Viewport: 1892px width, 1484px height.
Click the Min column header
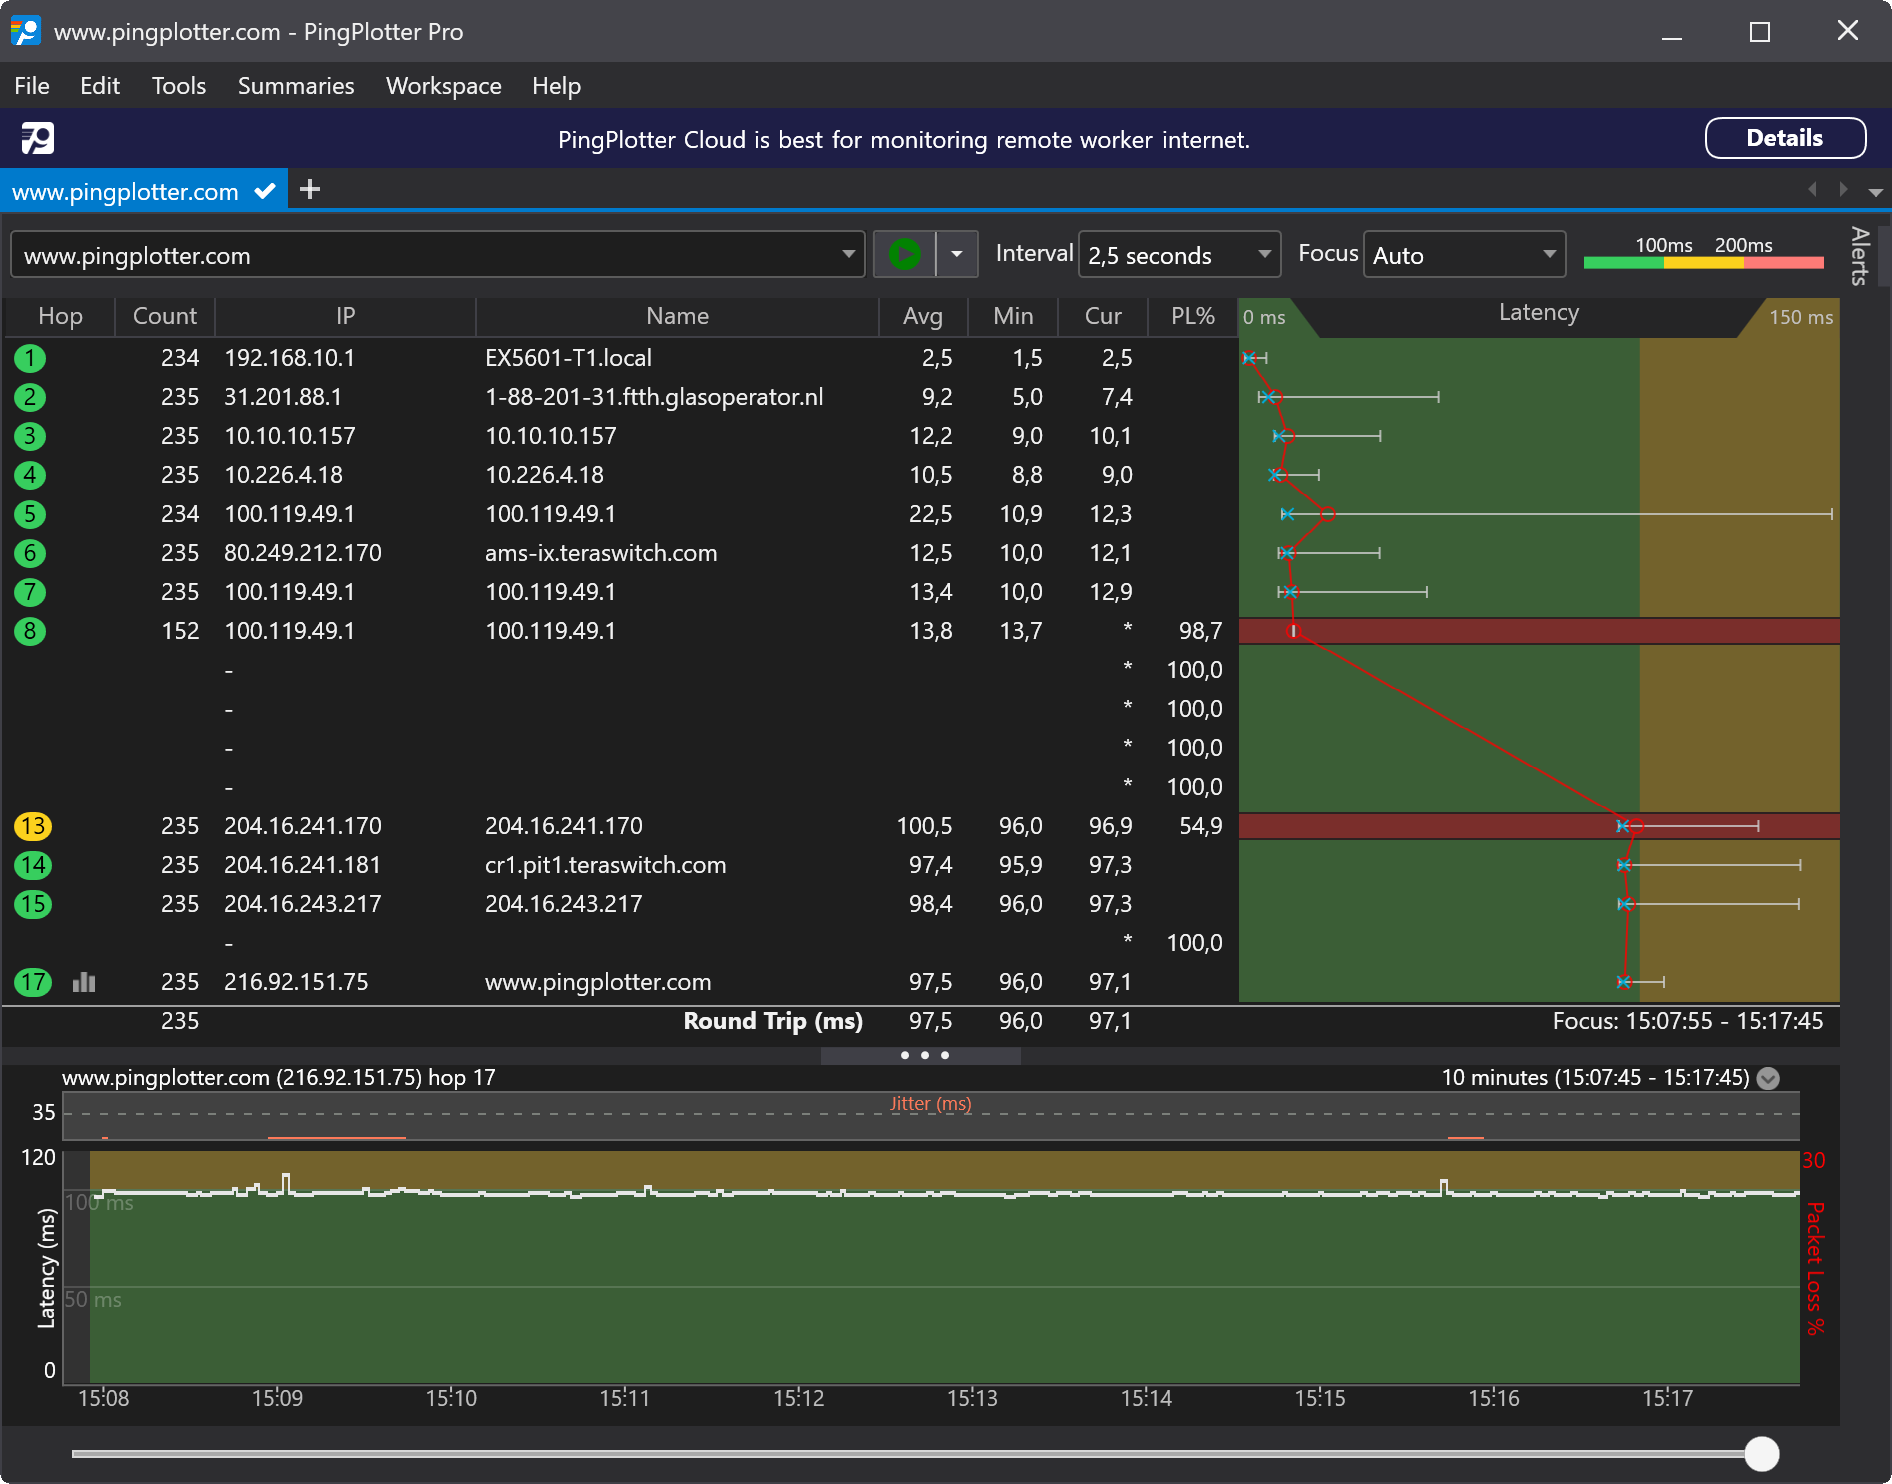pos(1013,316)
